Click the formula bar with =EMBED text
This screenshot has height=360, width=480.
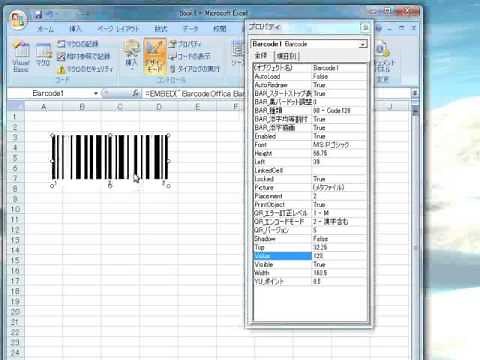click(195, 94)
